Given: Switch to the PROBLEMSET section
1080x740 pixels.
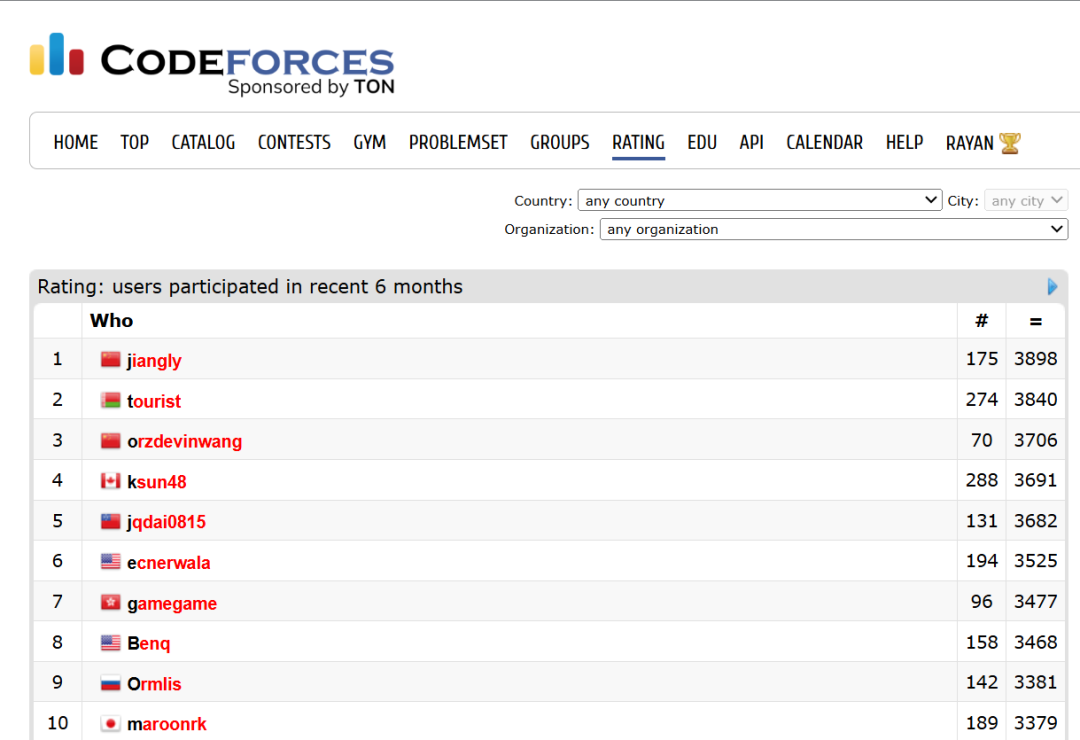Looking at the screenshot, I should tap(457, 142).
